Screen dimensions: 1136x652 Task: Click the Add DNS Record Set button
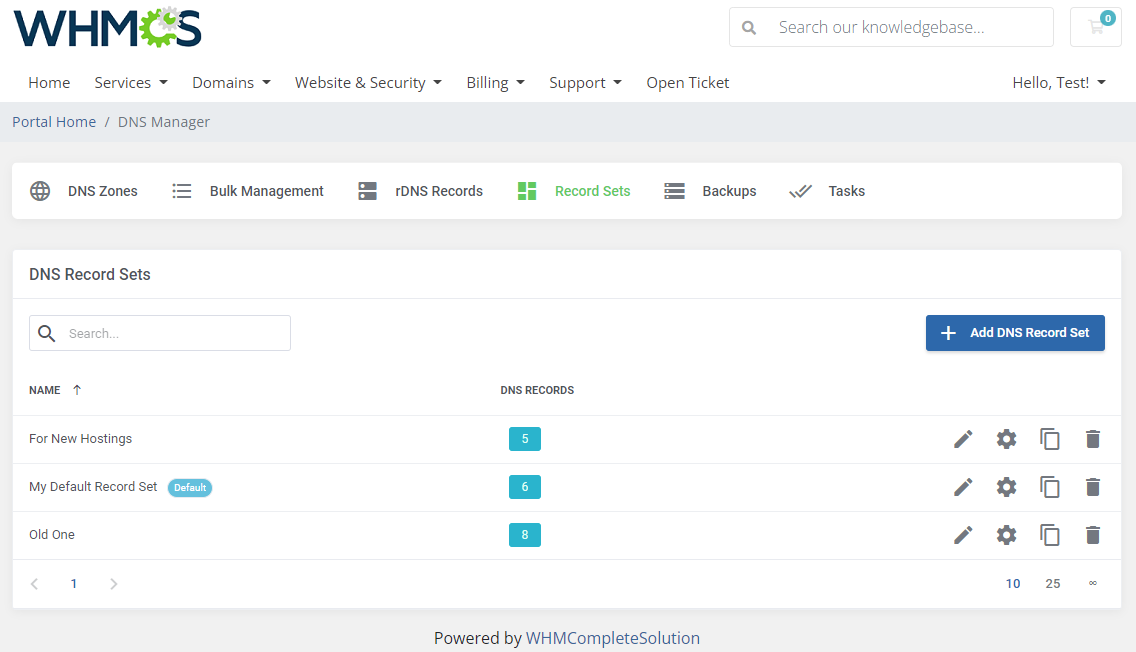point(1015,332)
